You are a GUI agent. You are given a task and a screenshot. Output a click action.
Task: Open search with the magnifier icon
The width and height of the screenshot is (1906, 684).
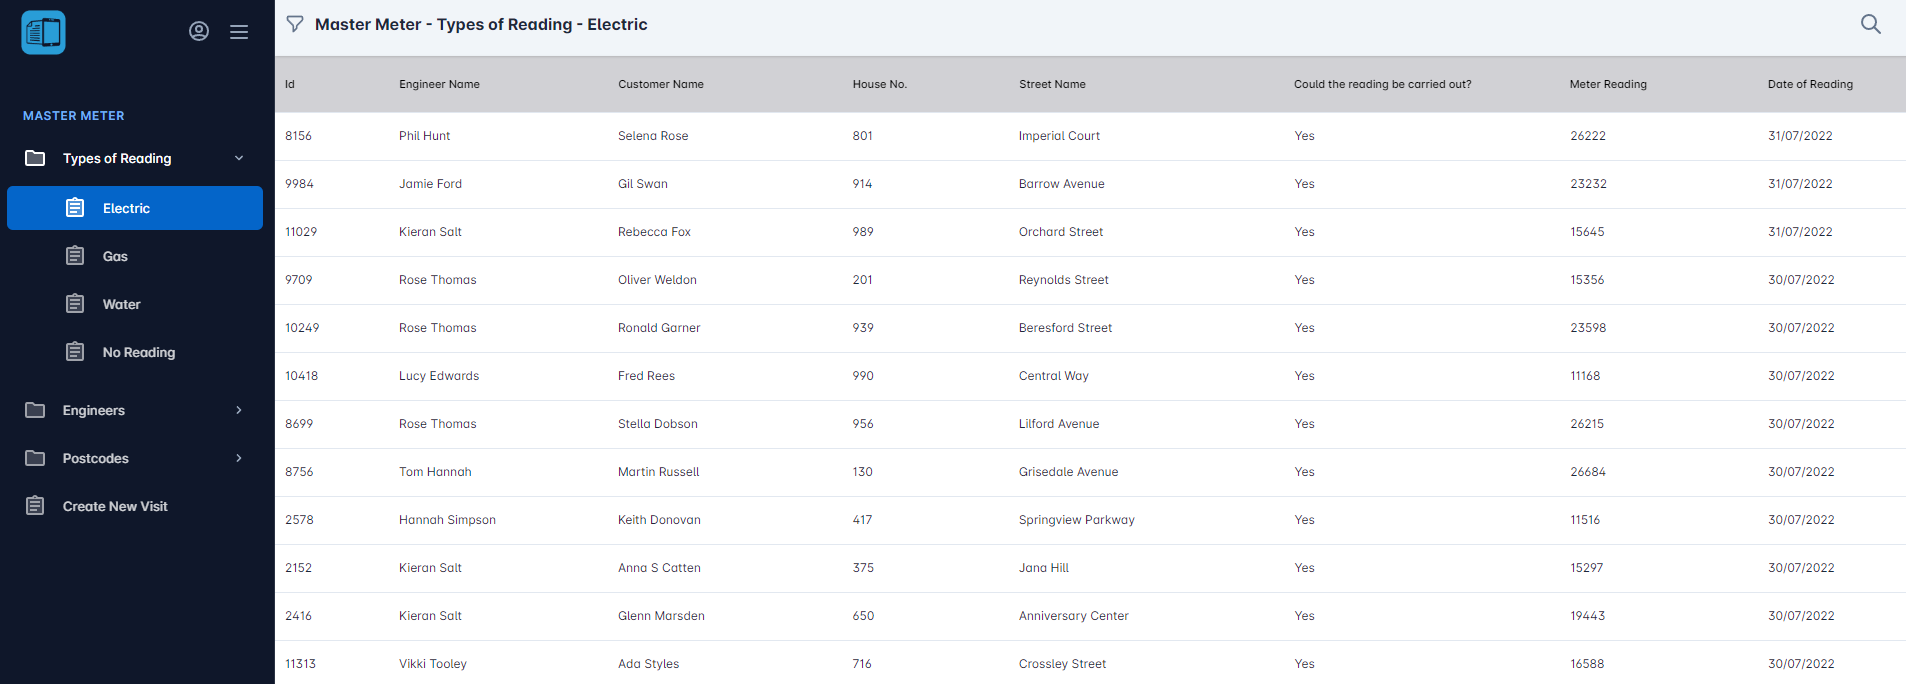click(1870, 24)
